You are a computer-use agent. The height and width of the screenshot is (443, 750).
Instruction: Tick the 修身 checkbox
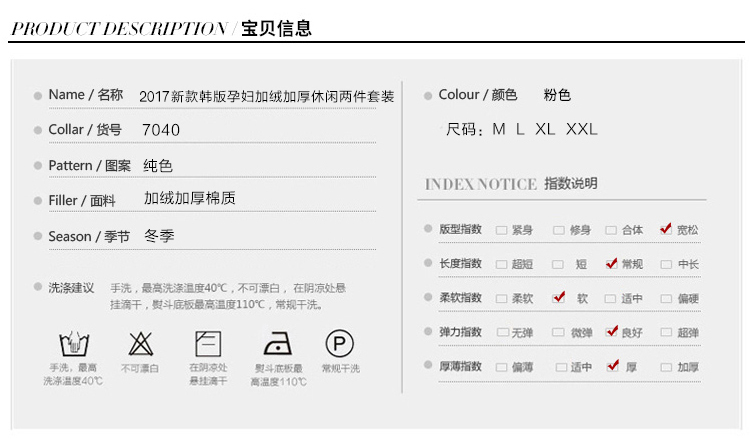(558, 230)
